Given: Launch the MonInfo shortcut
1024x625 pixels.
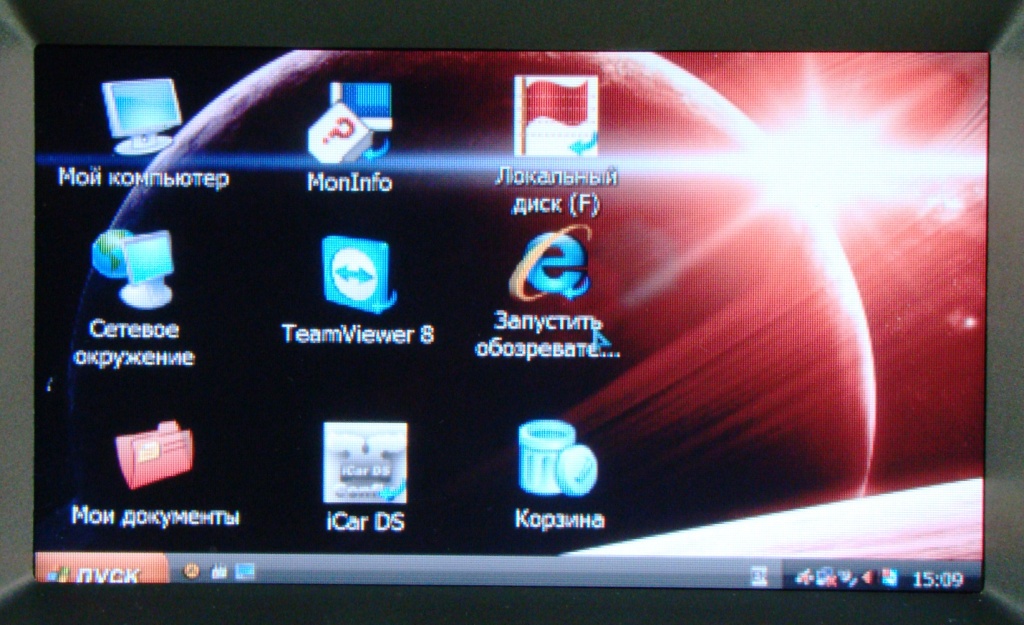Looking at the screenshot, I should pyautogui.click(x=349, y=122).
